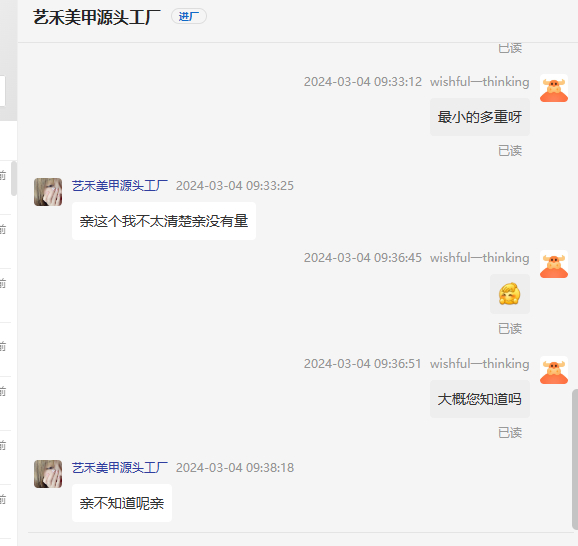578x546 pixels.
Task: Click buyer avatar beside 09:33:12 message
Action: pos(554,88)
